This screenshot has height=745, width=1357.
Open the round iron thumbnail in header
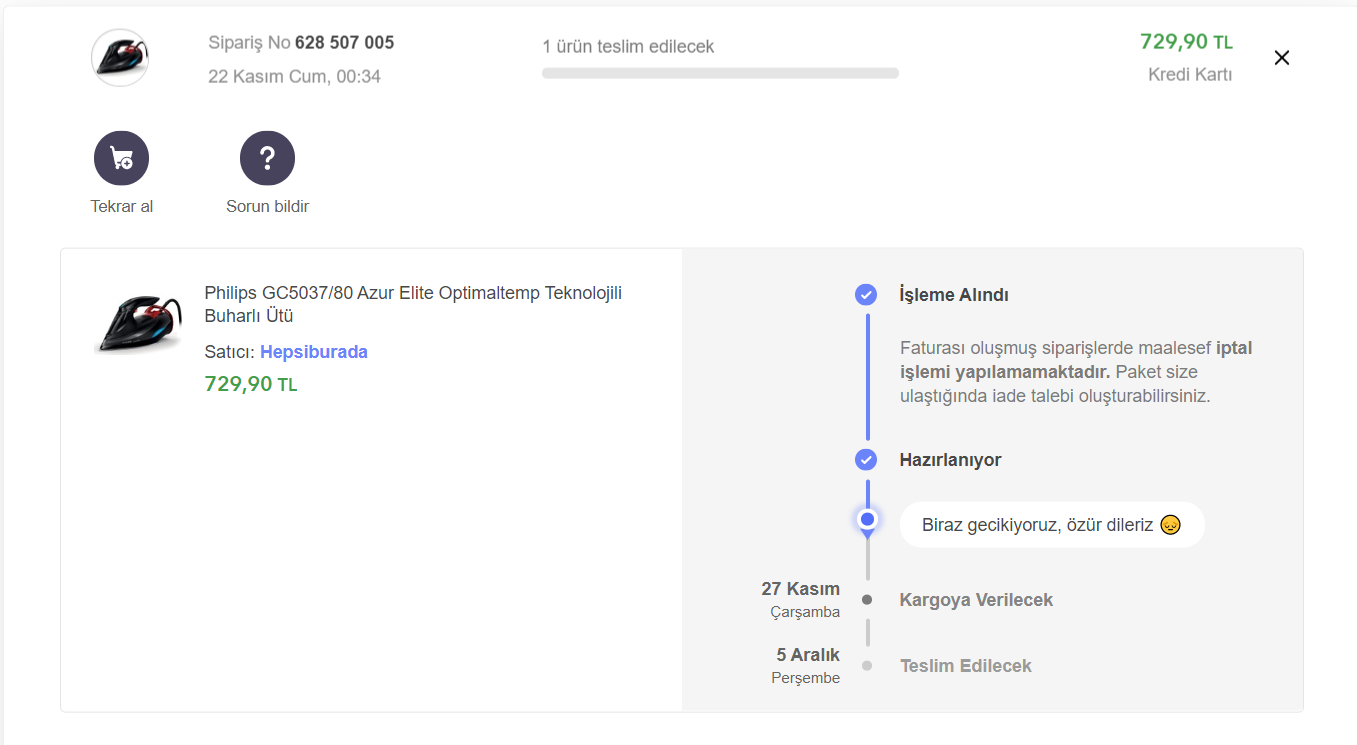pos(120,57)
